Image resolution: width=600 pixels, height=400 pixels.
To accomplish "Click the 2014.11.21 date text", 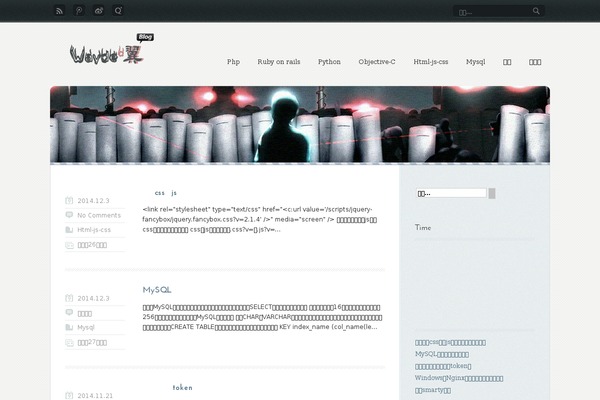I will pyautogui.click(x=95, y=396).
